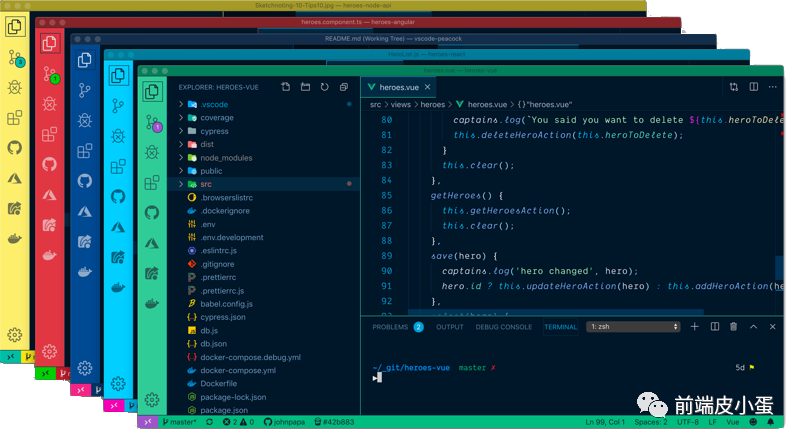Collapse all folders in Explorer

pos(344,87)
